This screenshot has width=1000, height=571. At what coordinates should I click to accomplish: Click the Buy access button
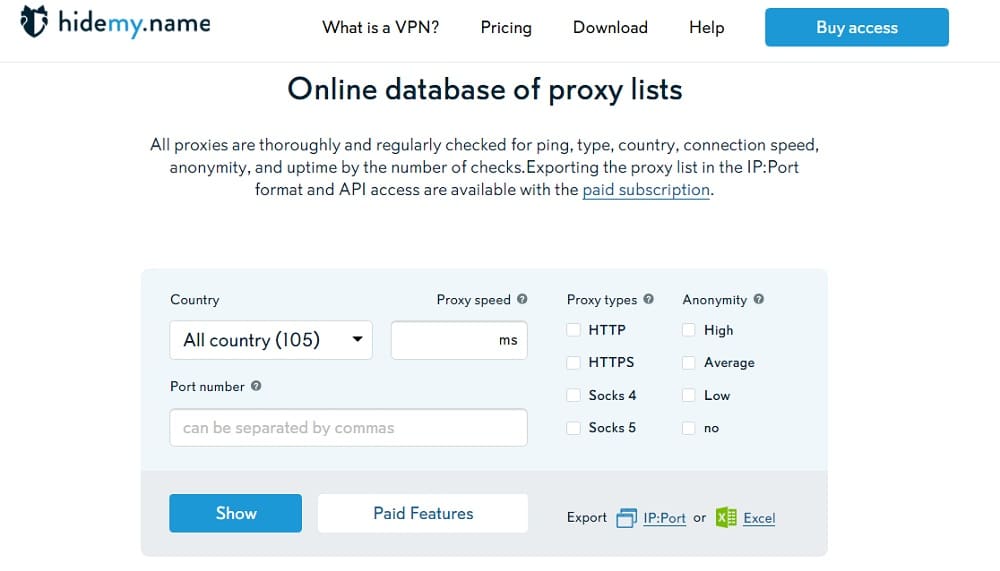point(857,27)
